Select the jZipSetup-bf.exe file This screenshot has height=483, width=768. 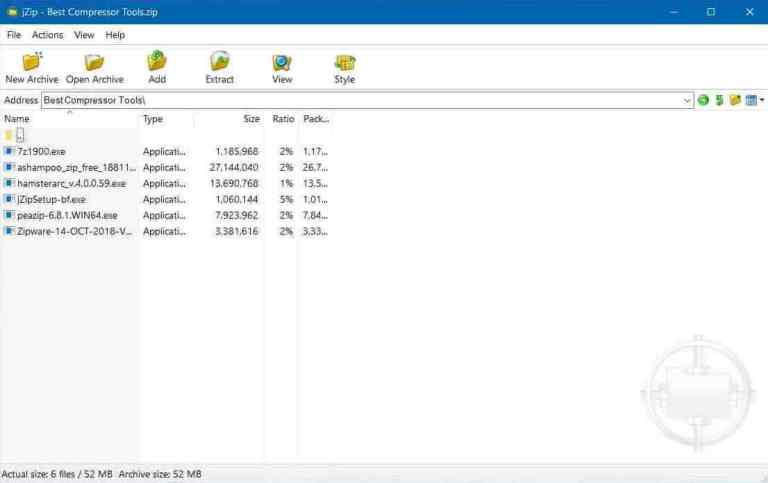pos(51,199)
